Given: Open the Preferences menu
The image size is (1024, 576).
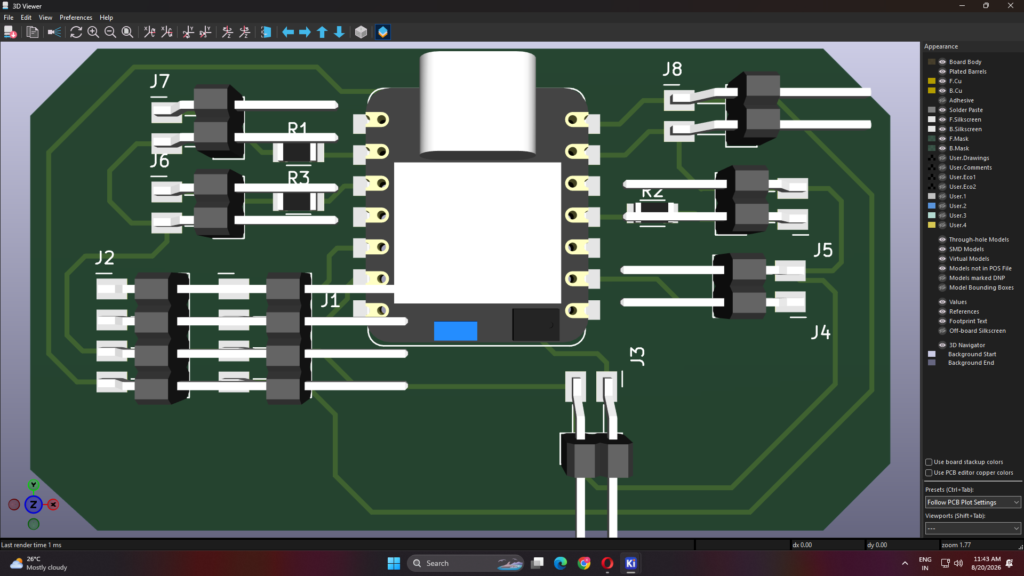Looking at the screenshot, I should [x=76, y=18].
